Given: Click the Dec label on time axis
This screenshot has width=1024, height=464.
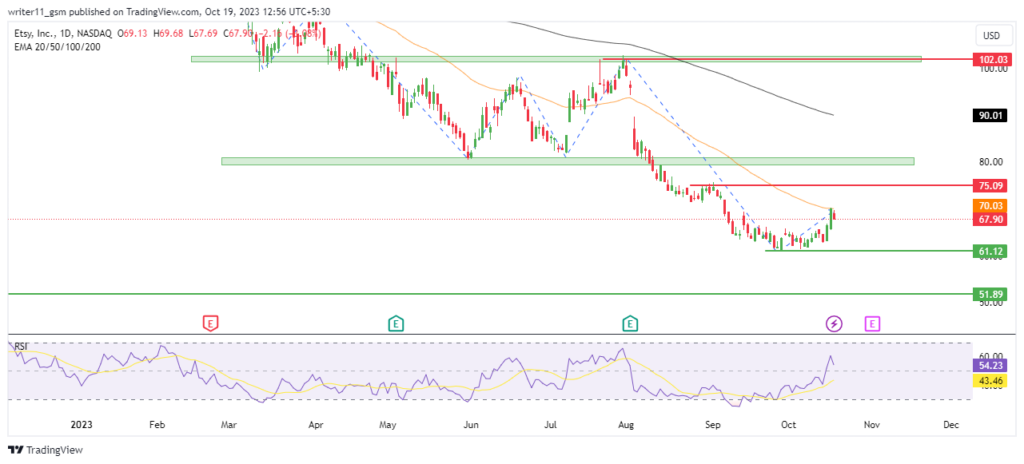Looking at the screenshot, I should point(951,425).
